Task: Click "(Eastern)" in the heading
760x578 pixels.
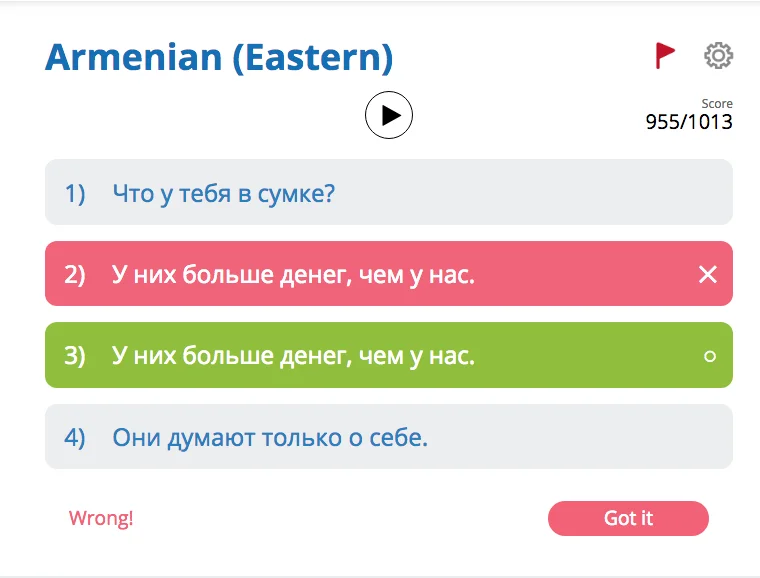Action: (x=312, y=57)
